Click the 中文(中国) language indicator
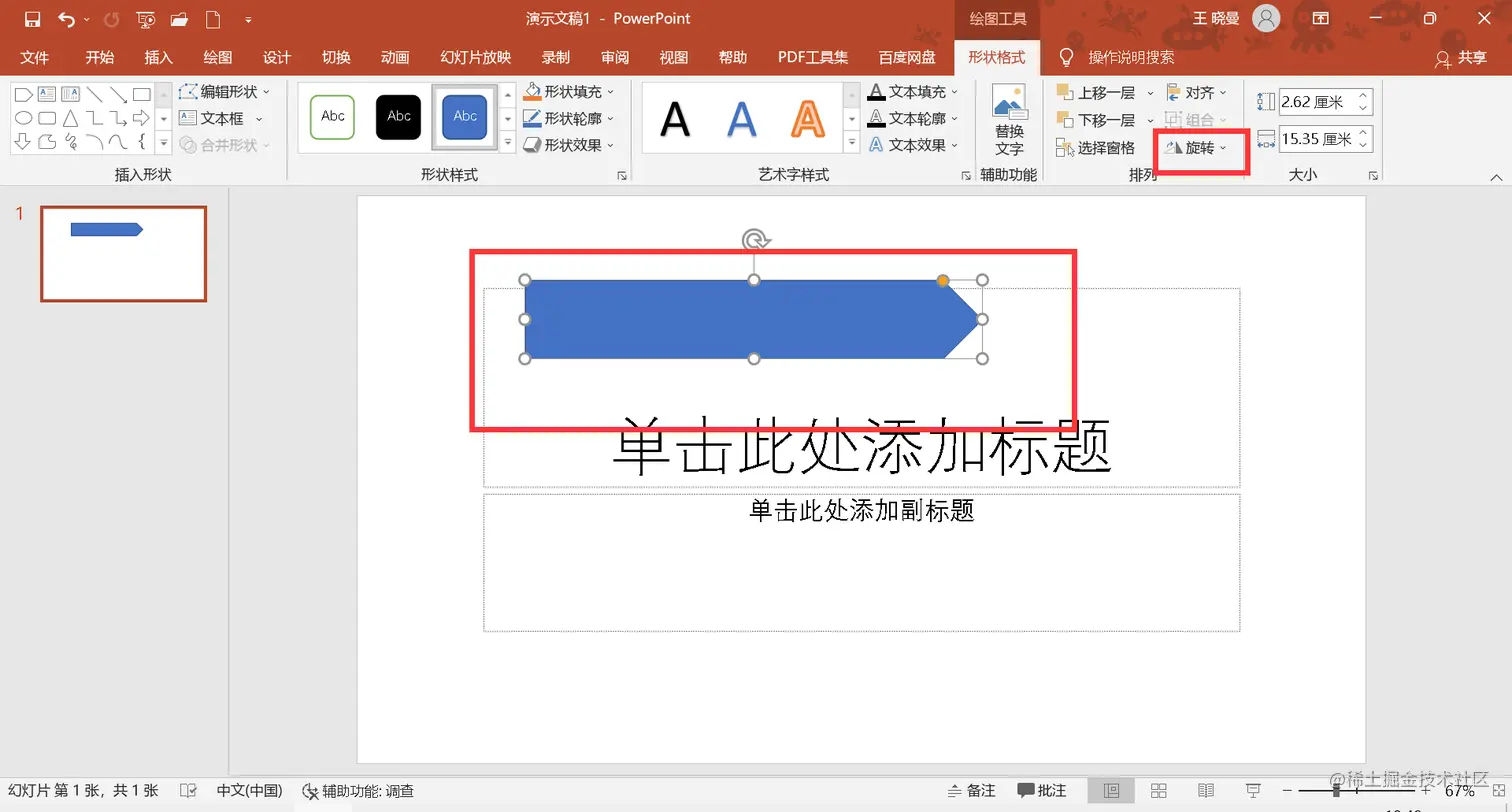 point(250,791)
